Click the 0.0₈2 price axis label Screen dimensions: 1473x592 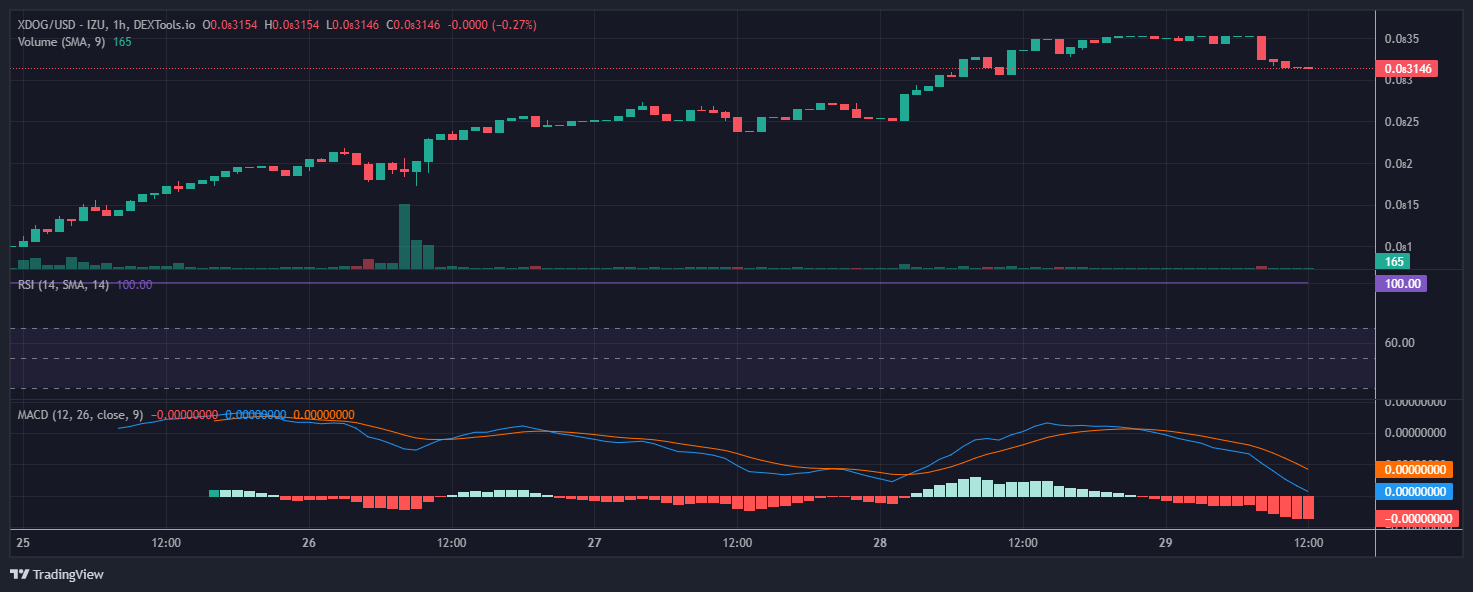pyautogui.click(x=1398, y=163)
